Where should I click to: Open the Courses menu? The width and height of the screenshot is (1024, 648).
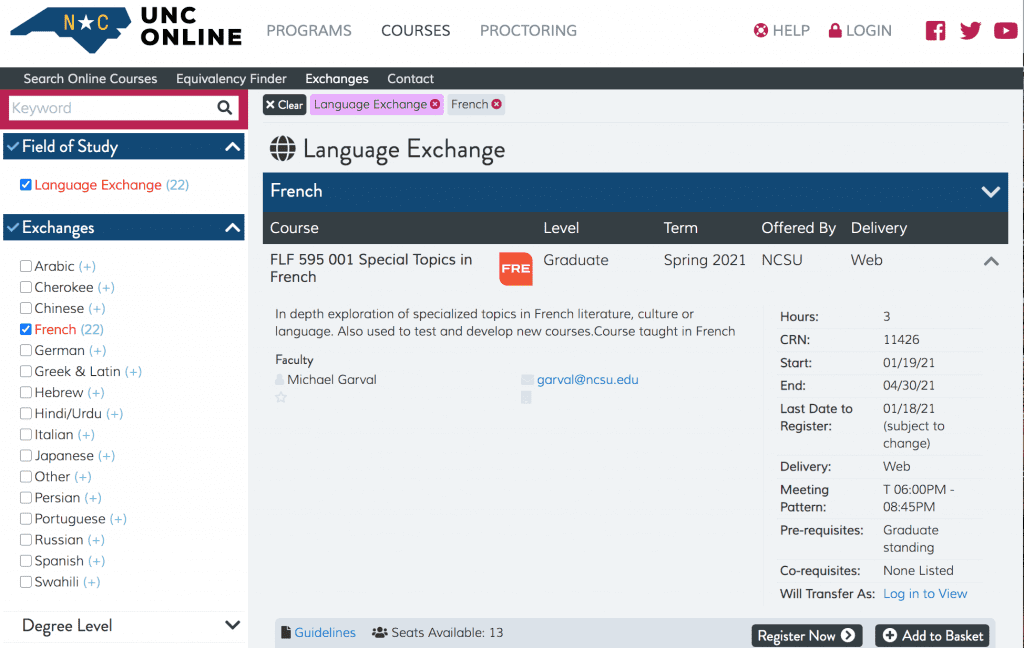pyautogui.click(x=415, y=31)
